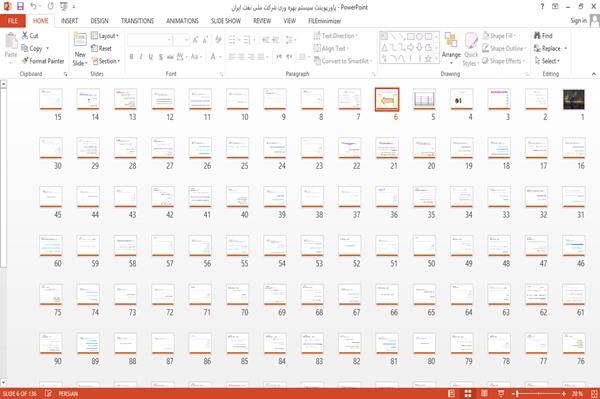Toggle Underline formatting
This screenshot has width=600, height=399.
[151, 57]
